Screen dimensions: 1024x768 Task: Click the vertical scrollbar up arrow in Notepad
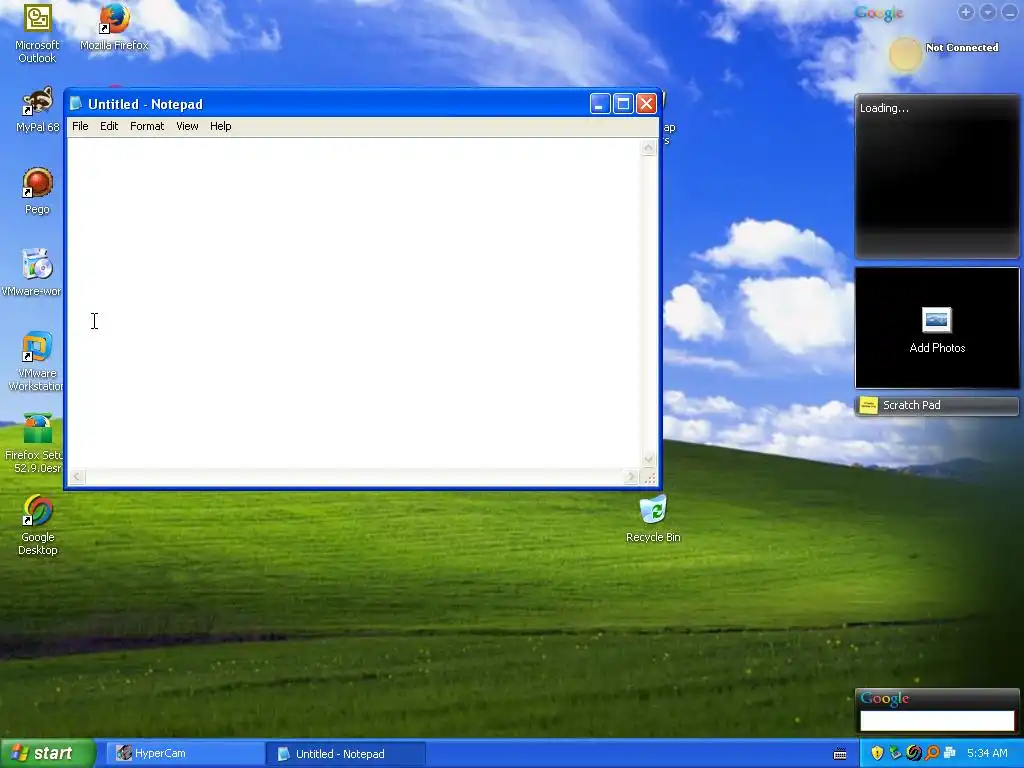point(648,148)
